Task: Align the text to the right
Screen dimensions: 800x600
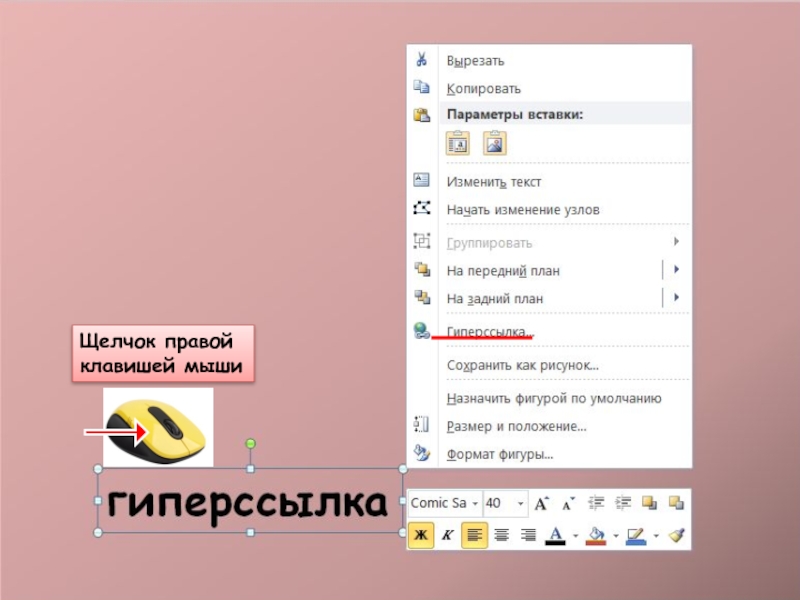Action: click(x=528, y=535)
